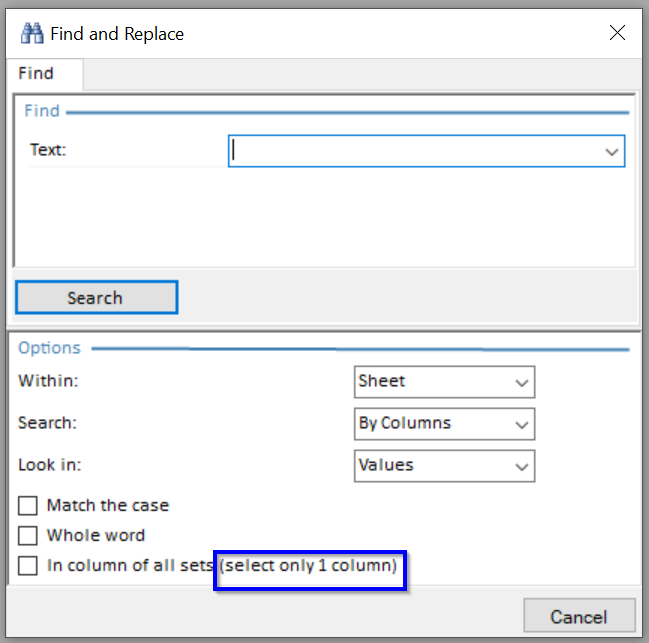Click the "Within:" option label
Image resolution: width=649 pixels, height=643 pixels.
(x=48, y=381)
